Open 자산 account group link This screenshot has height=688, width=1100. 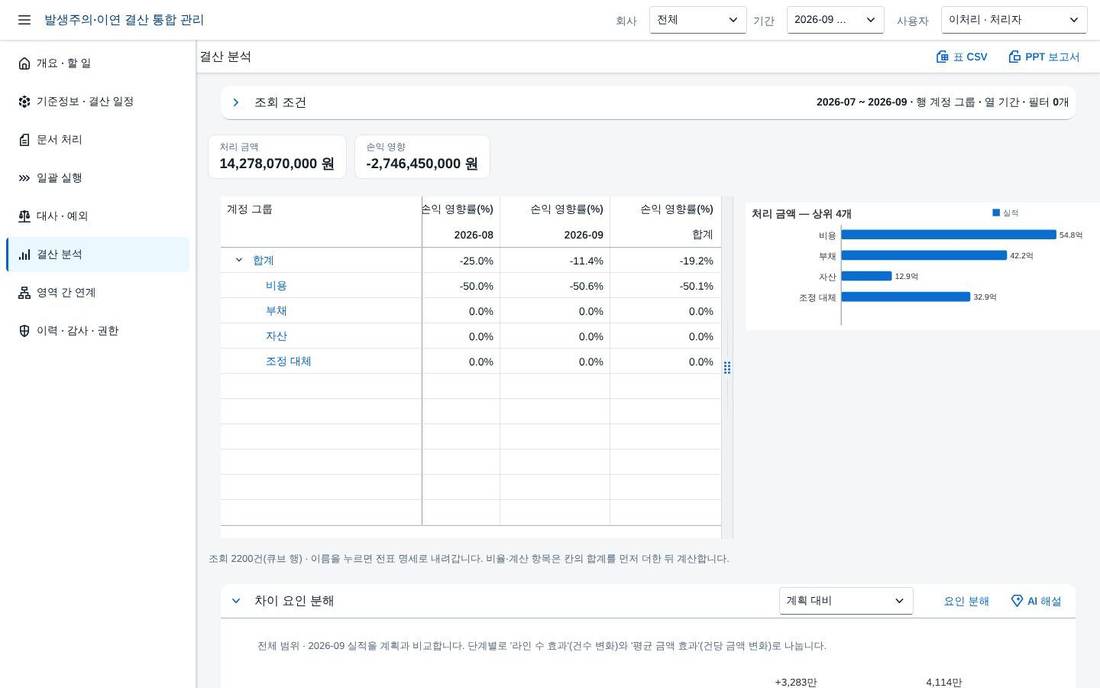point(276,336)
